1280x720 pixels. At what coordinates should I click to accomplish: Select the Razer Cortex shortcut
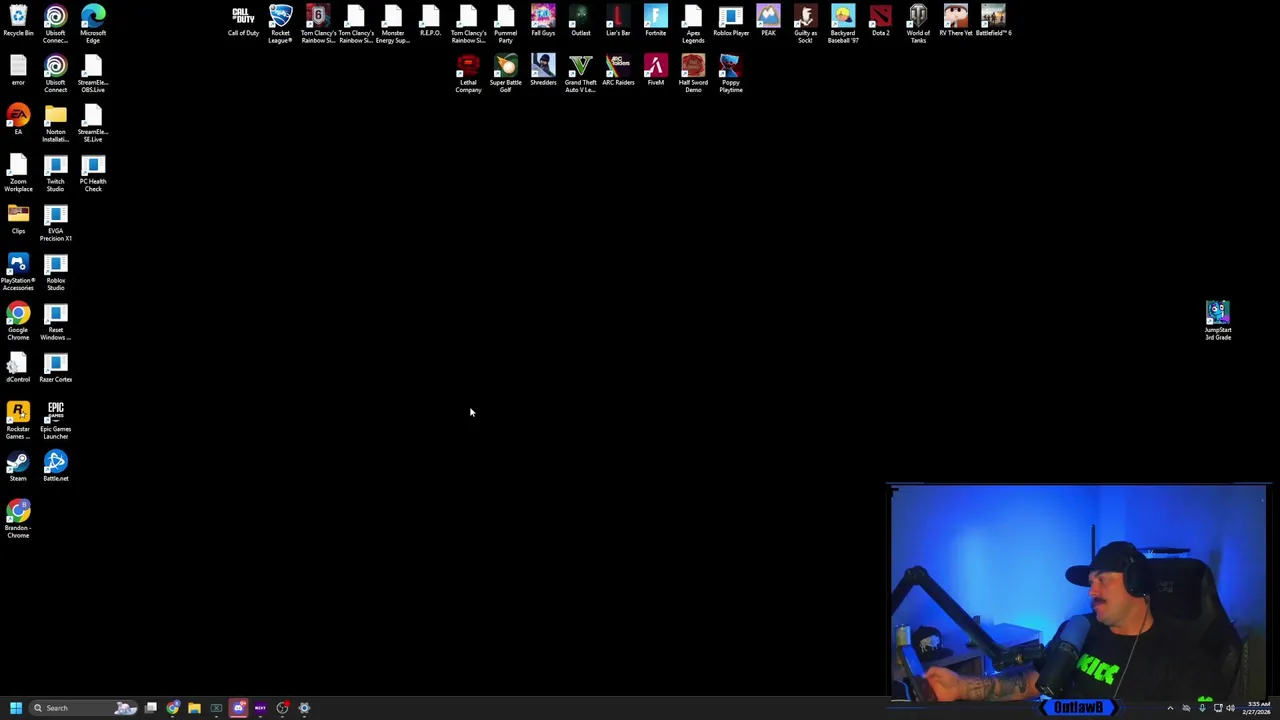click(55, 367)
